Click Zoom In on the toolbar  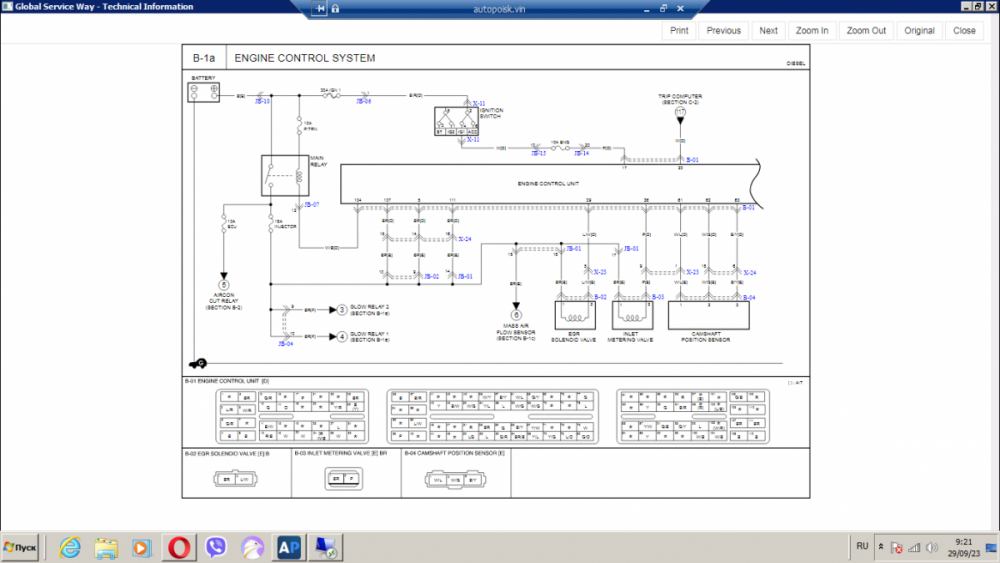tap(812, 30)
